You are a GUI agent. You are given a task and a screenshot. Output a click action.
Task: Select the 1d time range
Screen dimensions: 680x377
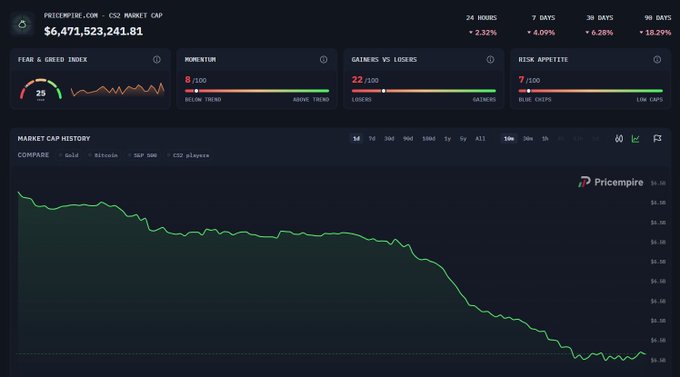click(356, 138)
